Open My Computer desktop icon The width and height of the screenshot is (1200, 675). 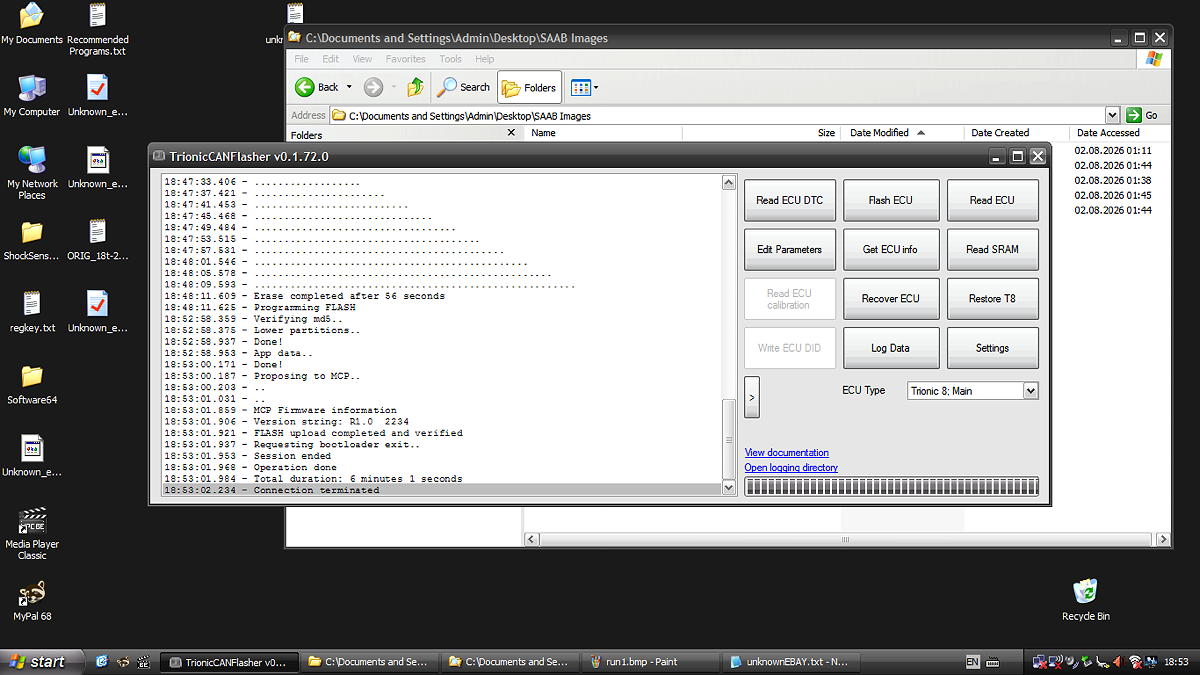(x=31, y=96)
